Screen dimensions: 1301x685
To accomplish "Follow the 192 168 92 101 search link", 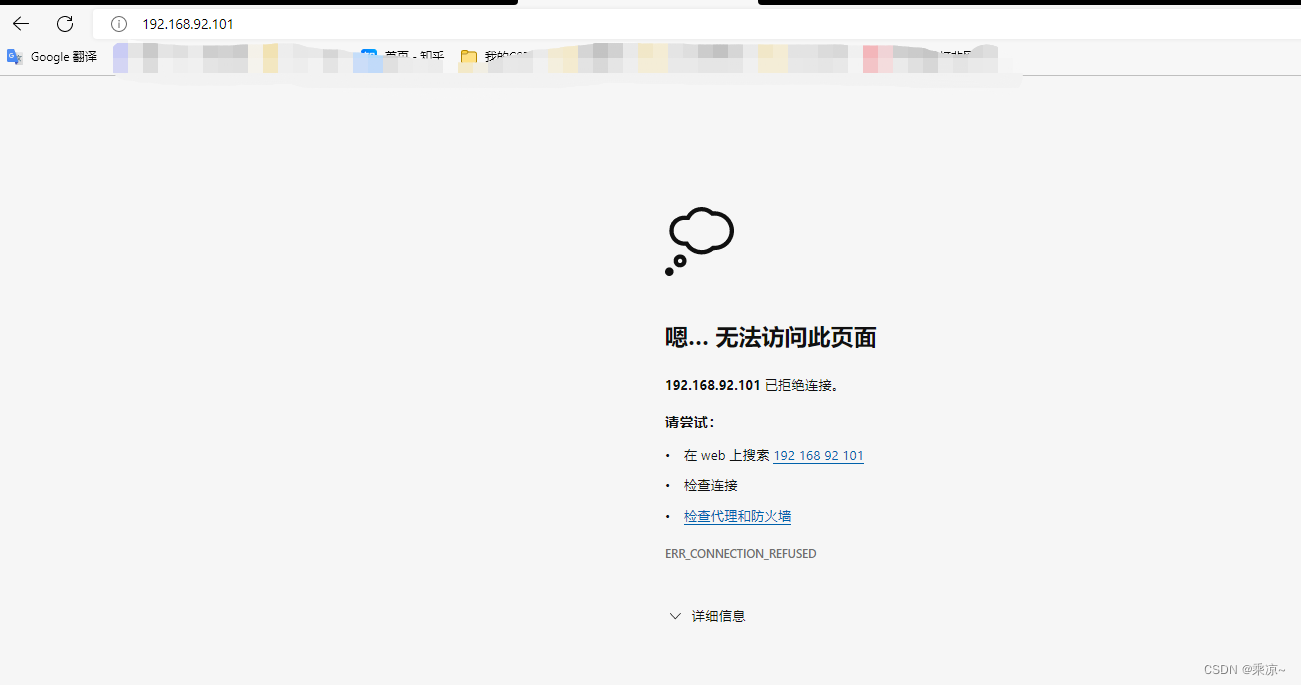I will tap(818, 455).
